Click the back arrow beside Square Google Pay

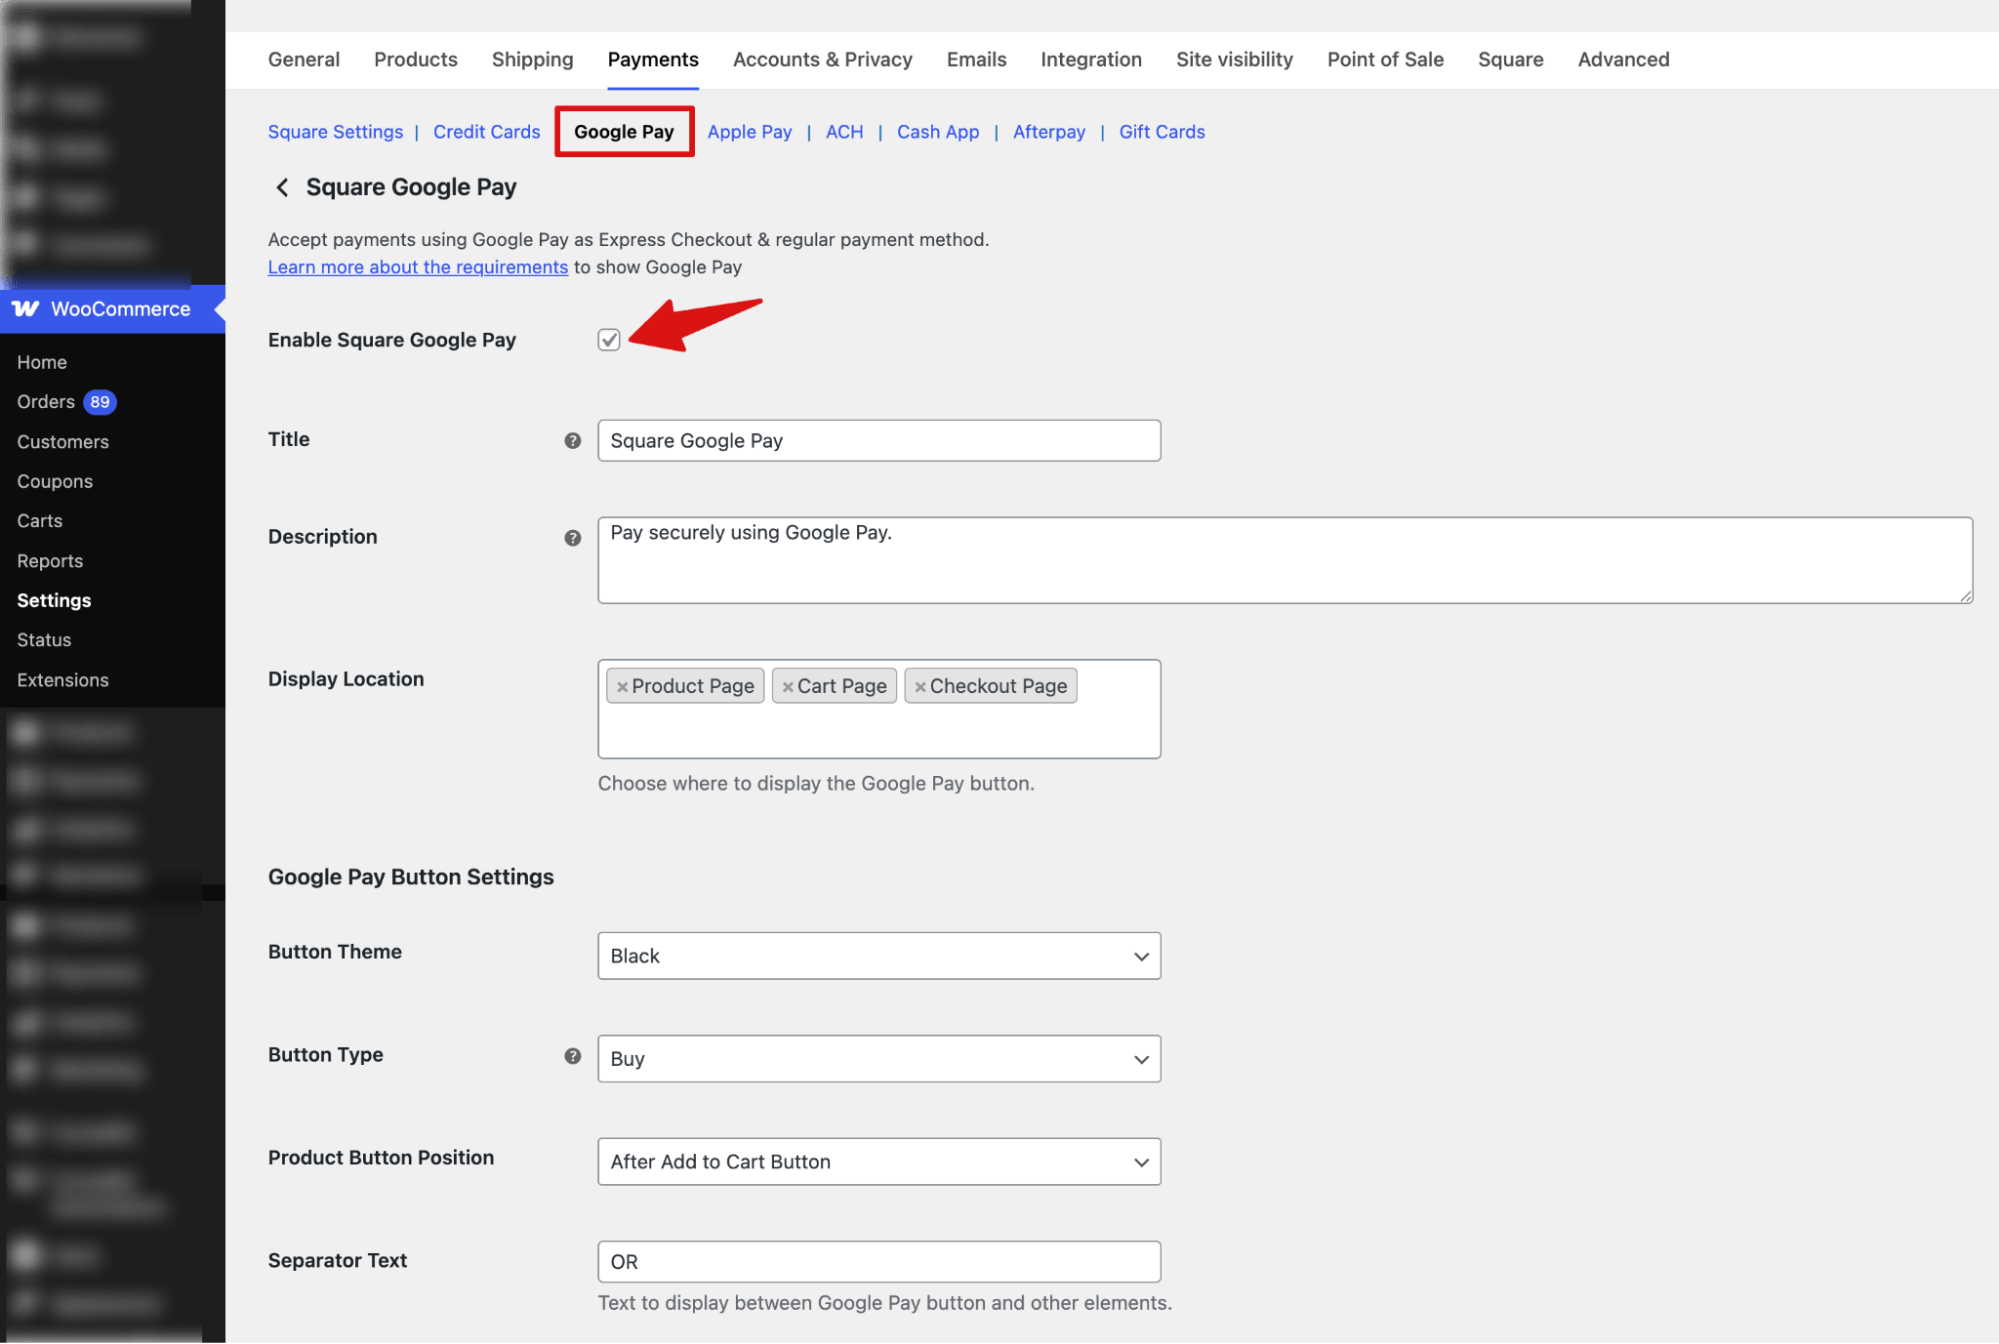282,188
